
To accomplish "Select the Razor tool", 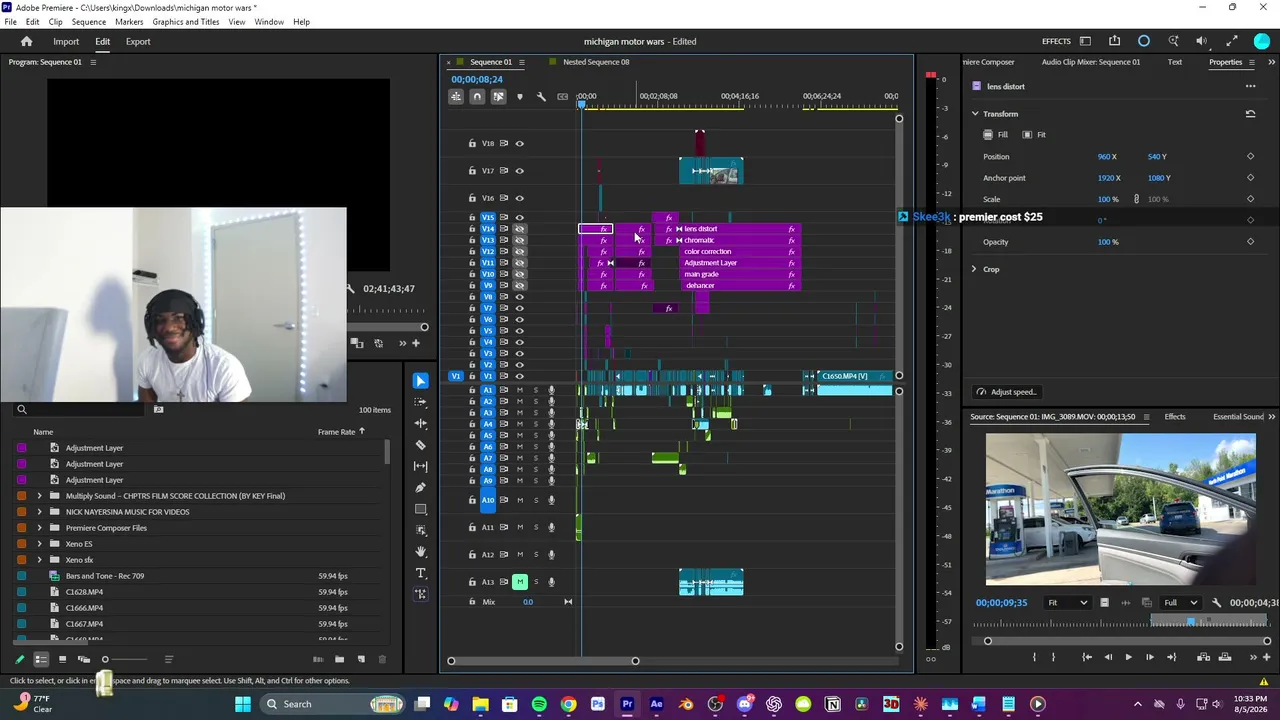I will click(421, 445).
